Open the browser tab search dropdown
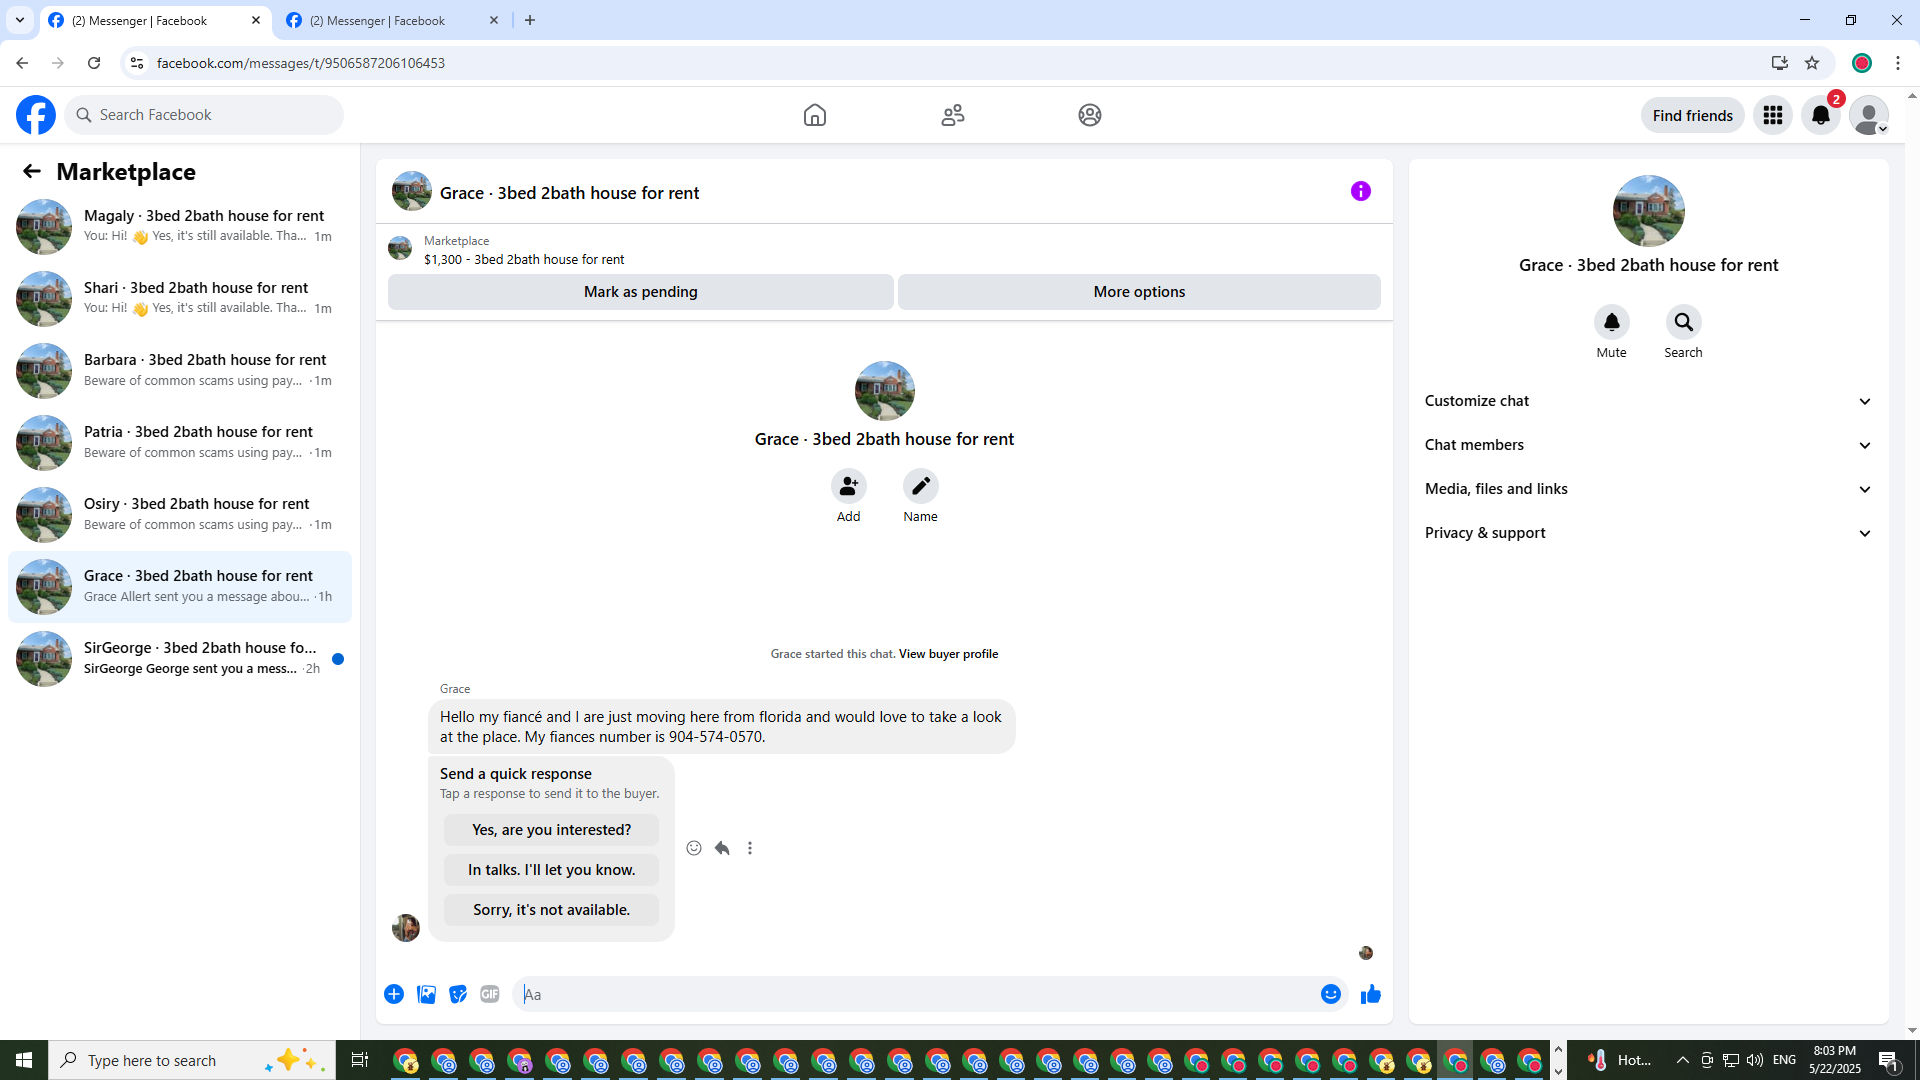Viewport: 1920px width, 1080px height. 20,20
